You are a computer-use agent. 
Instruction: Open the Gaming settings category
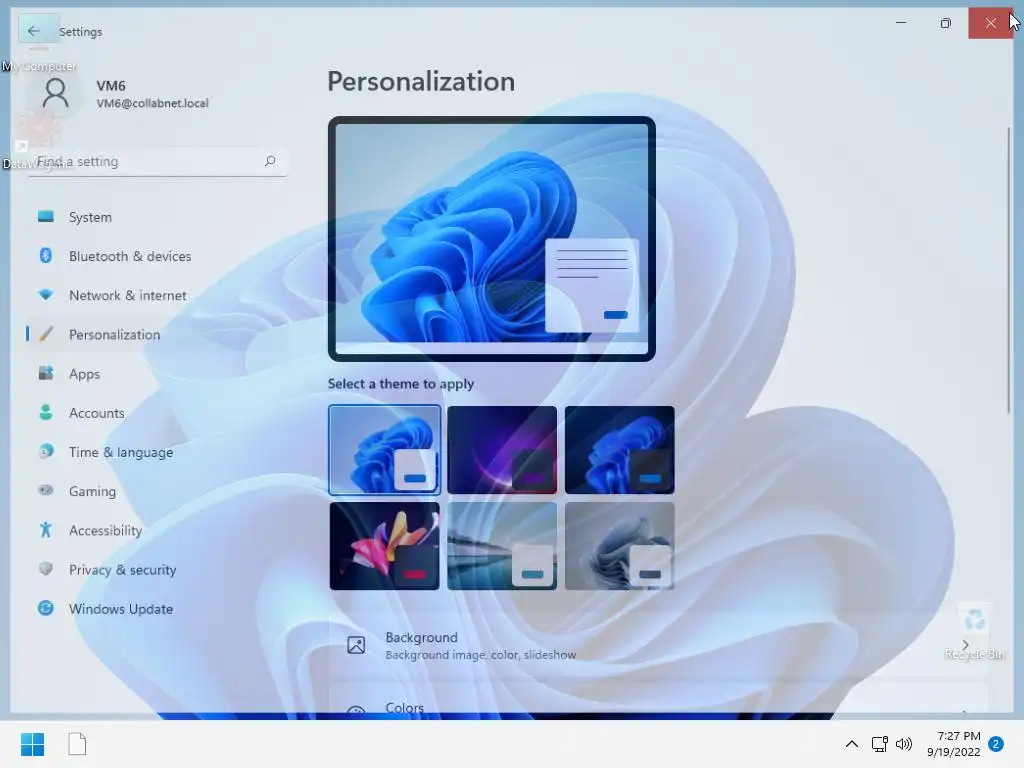[x=156, y=491]
